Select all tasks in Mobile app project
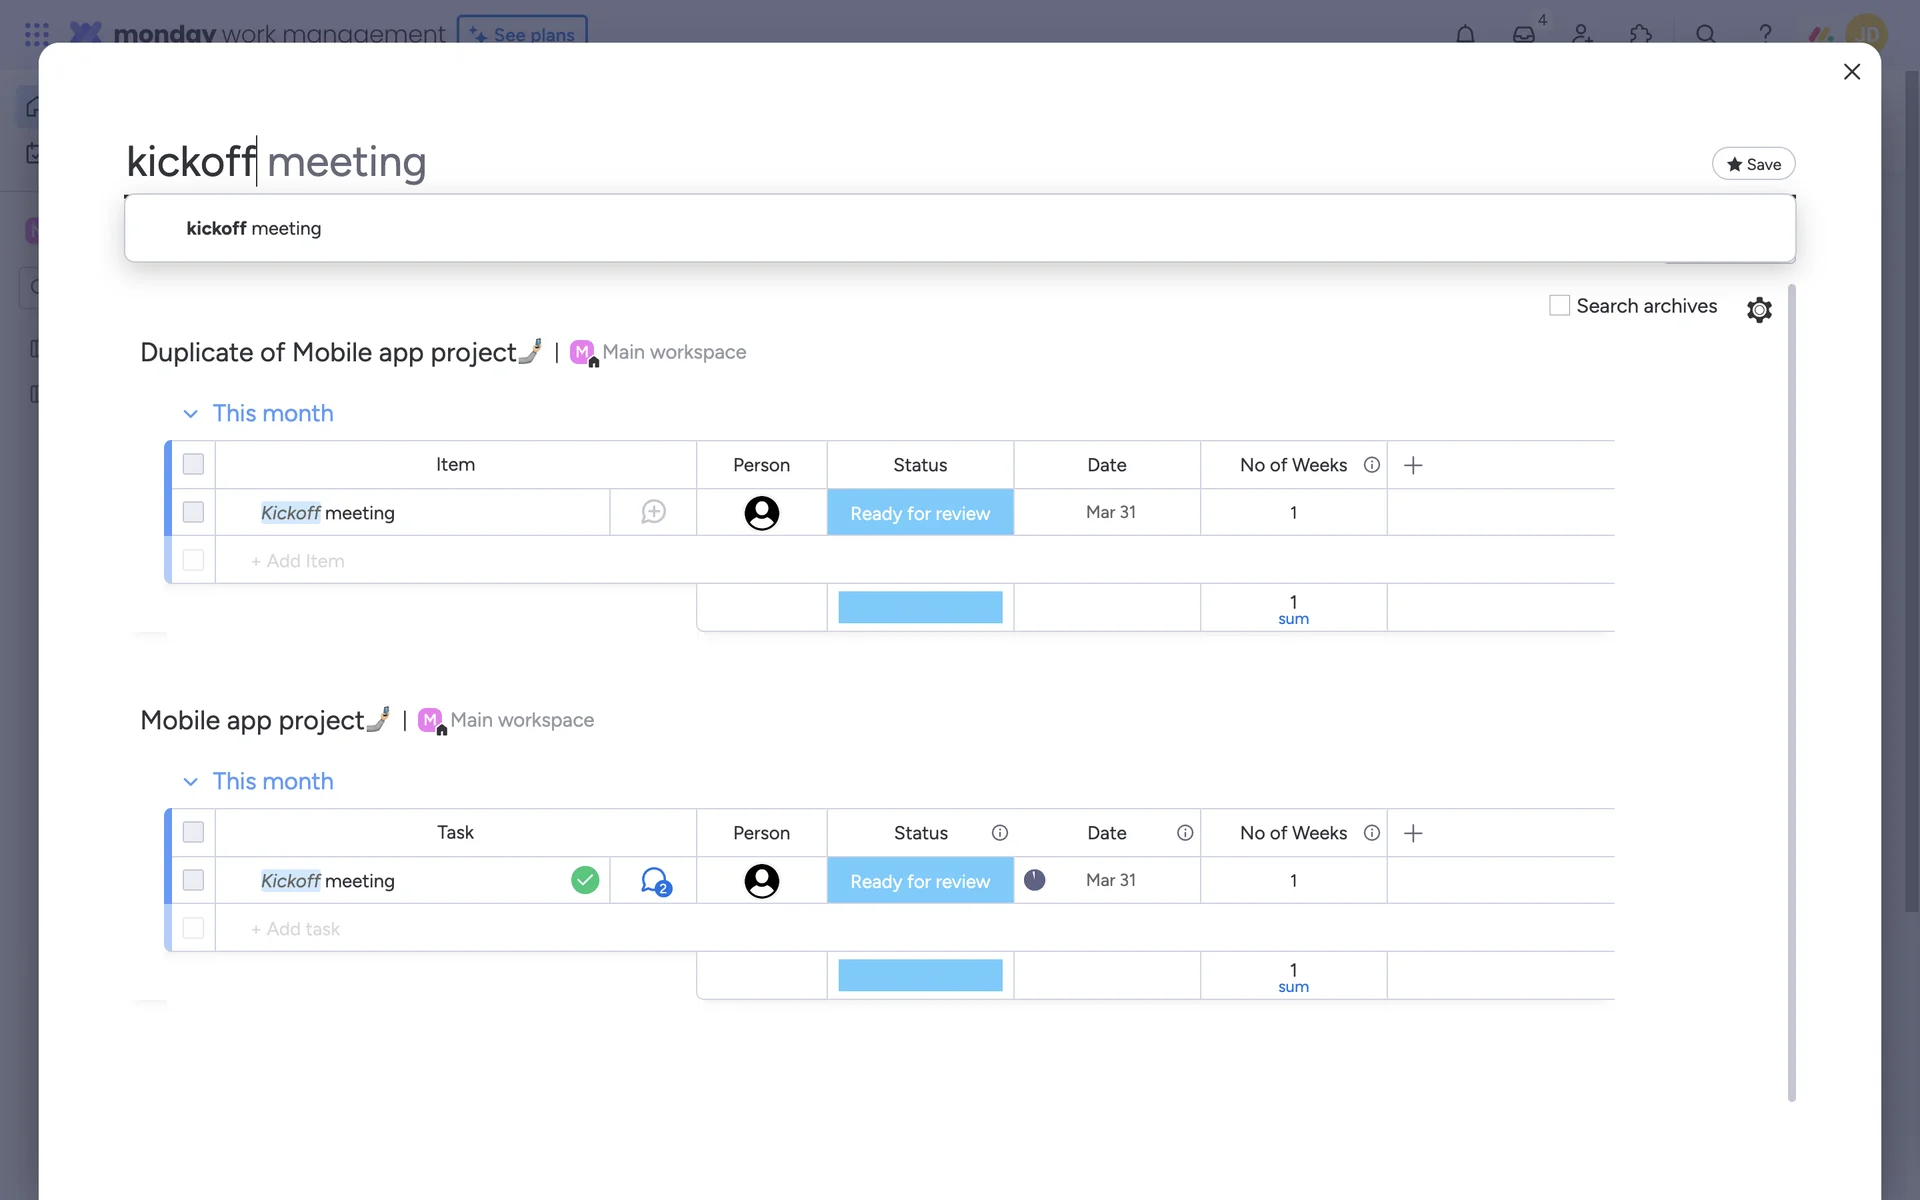 coord(193,832)
